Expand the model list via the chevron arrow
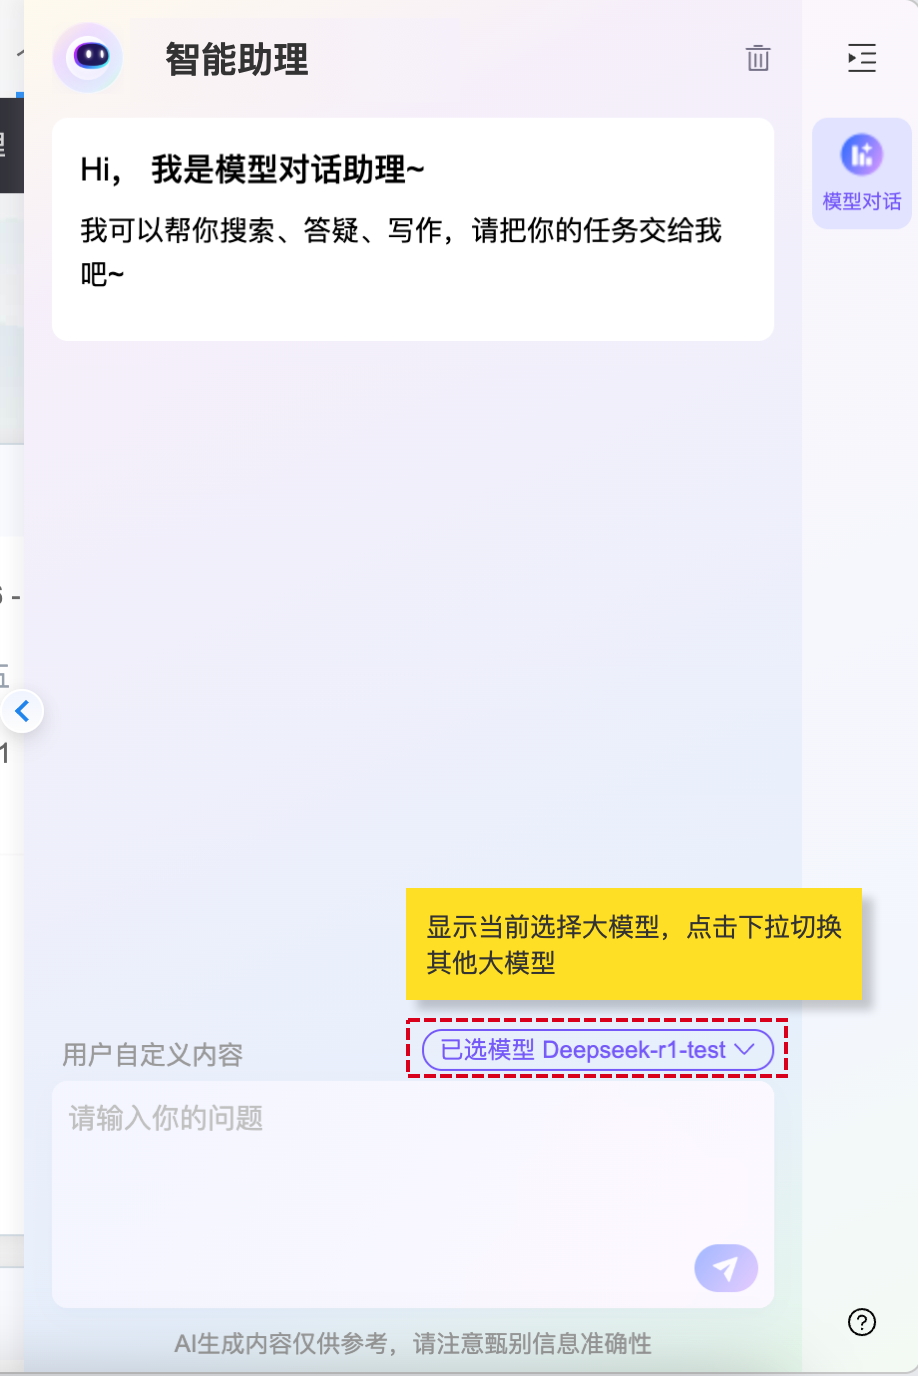The width and height of the screenshot is (918, 1376). tap(744, 1049)
